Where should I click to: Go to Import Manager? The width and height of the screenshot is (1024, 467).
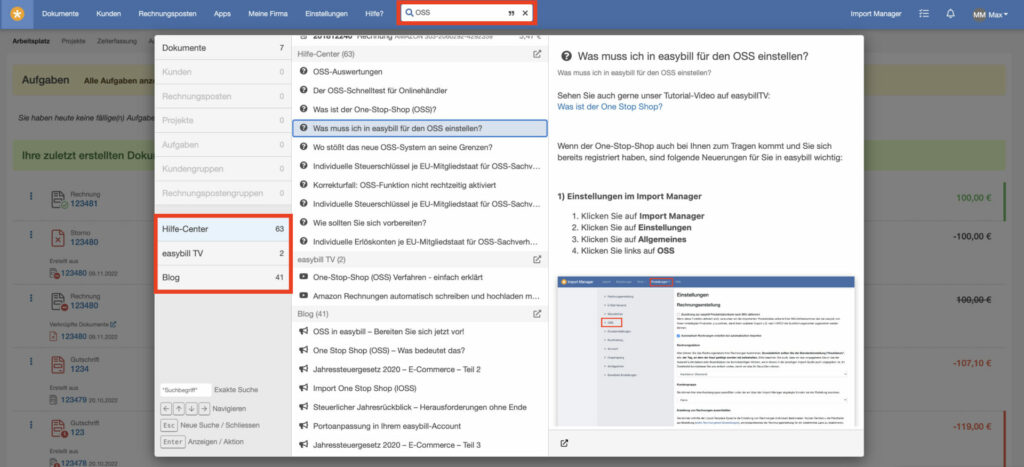coord(876,13)
